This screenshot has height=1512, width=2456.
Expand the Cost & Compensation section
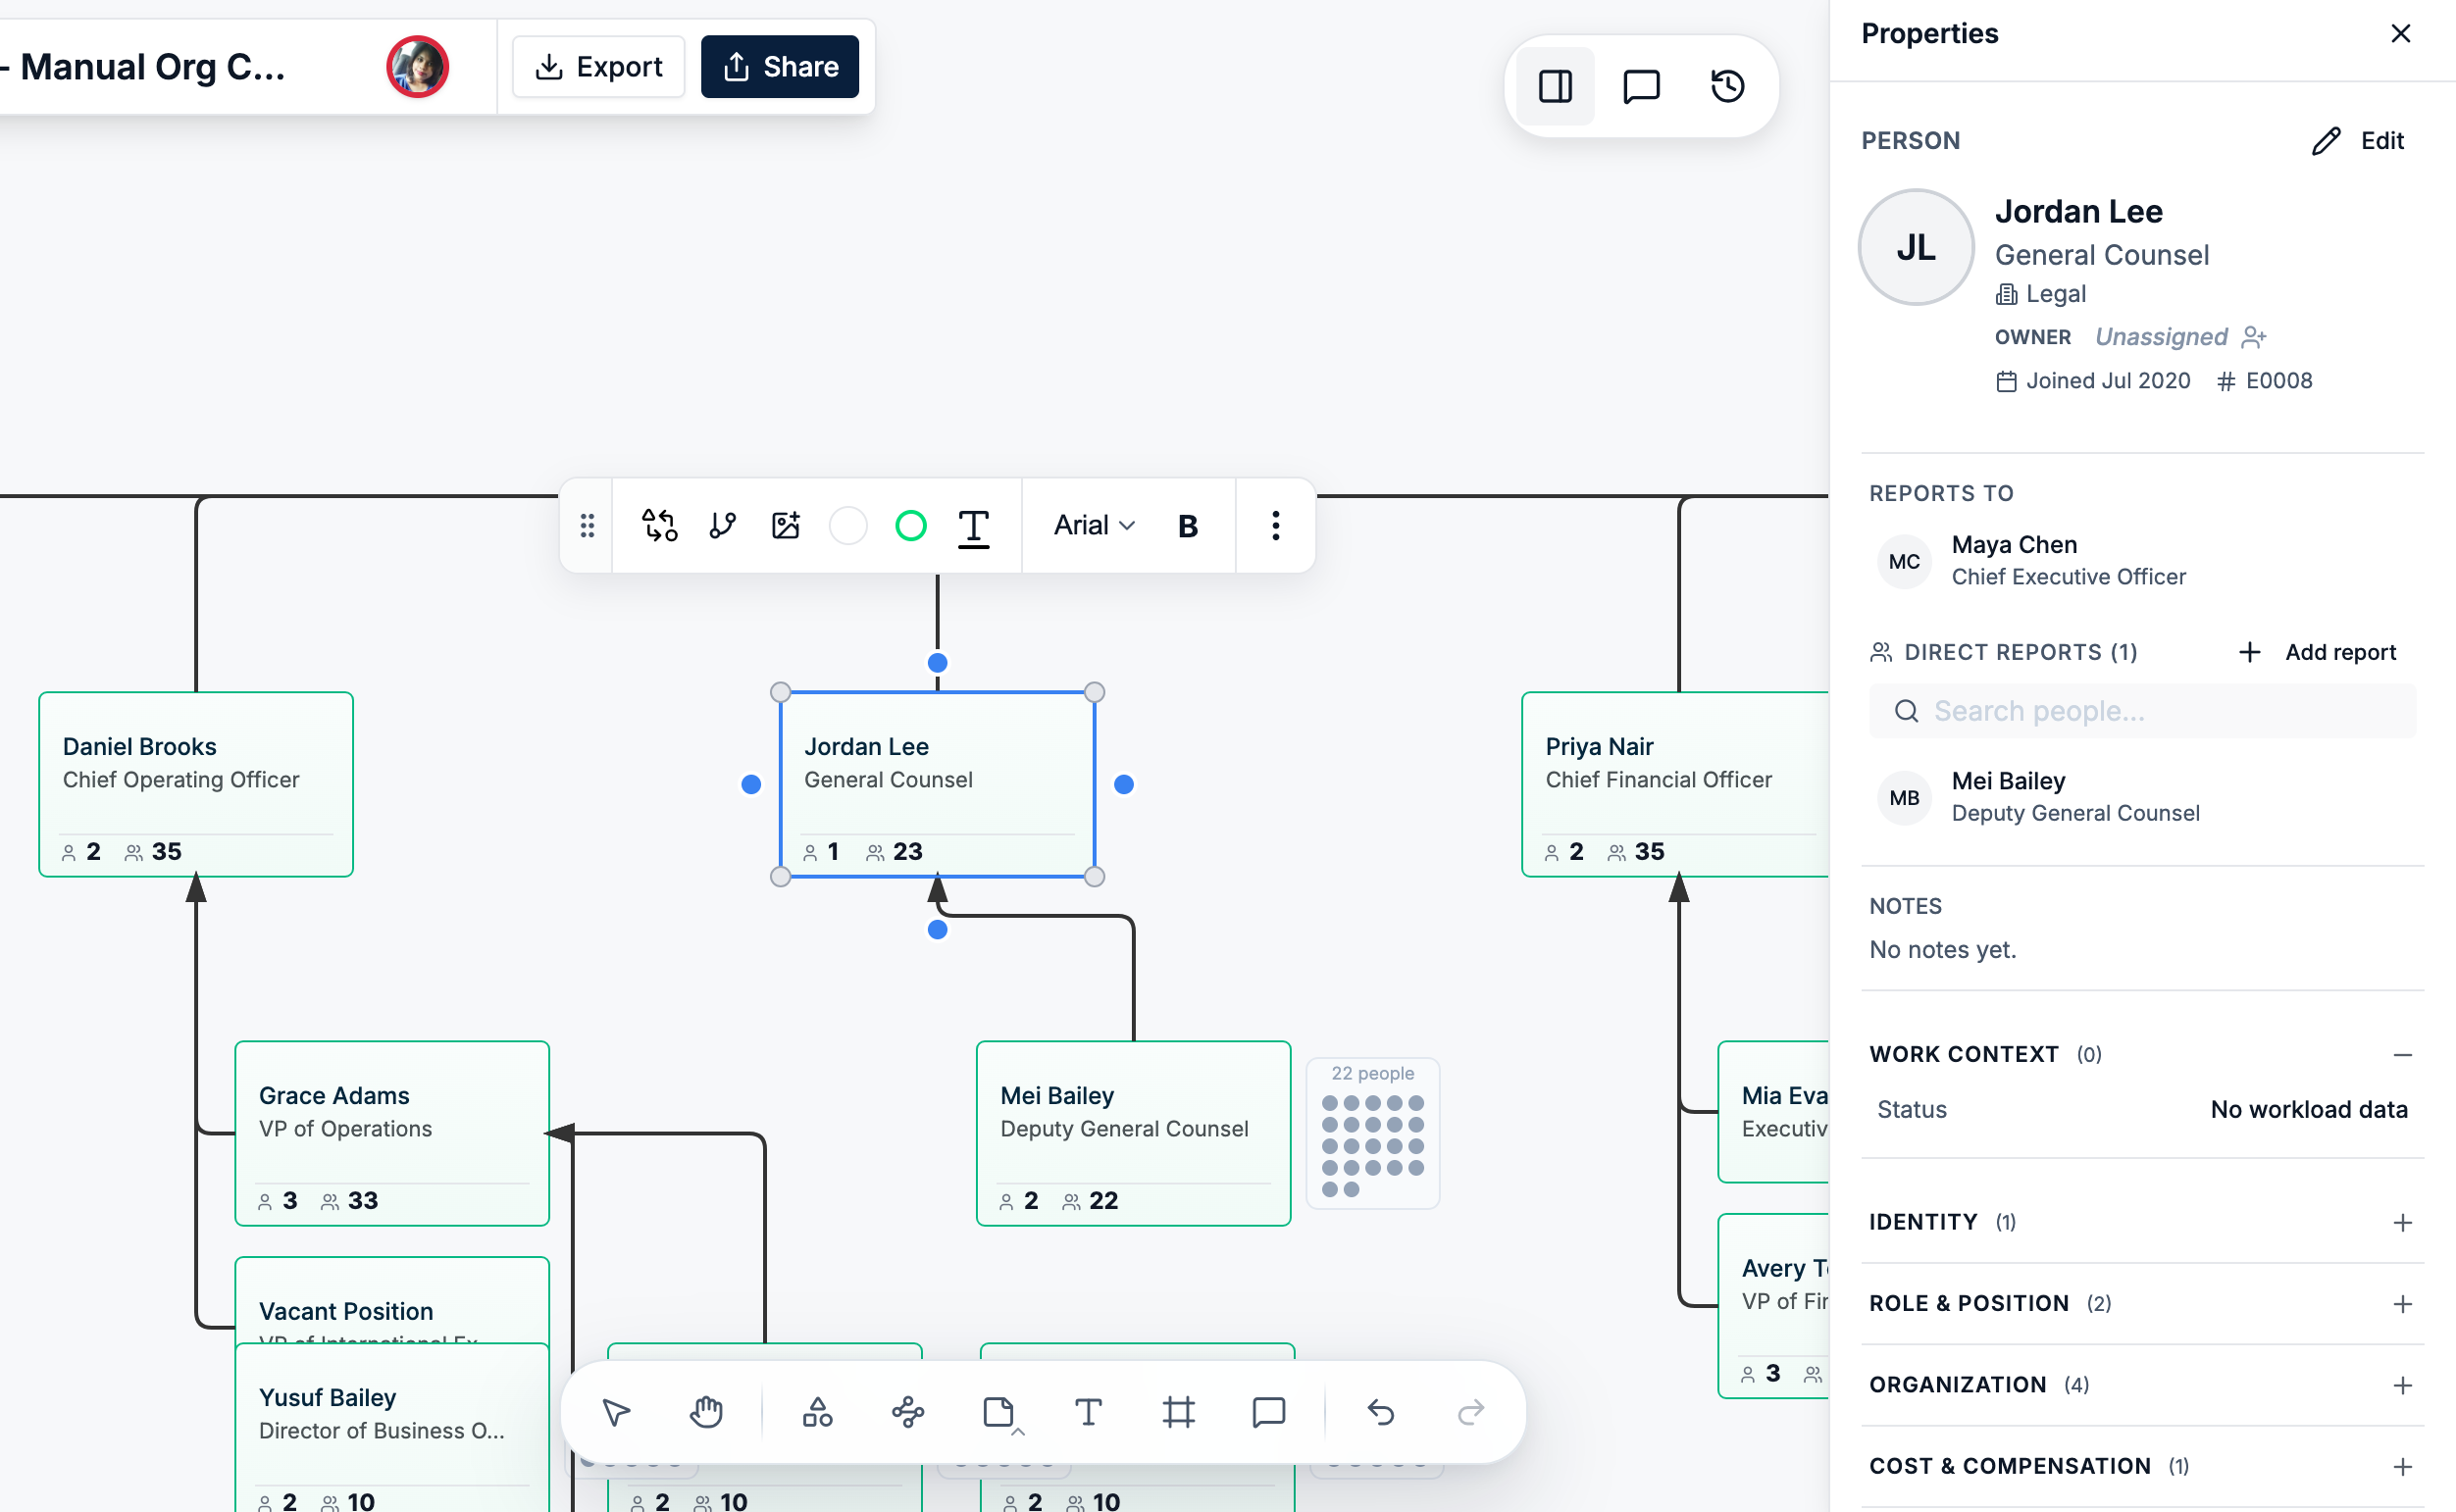pyautogui.click(x=2402, y=1466)
